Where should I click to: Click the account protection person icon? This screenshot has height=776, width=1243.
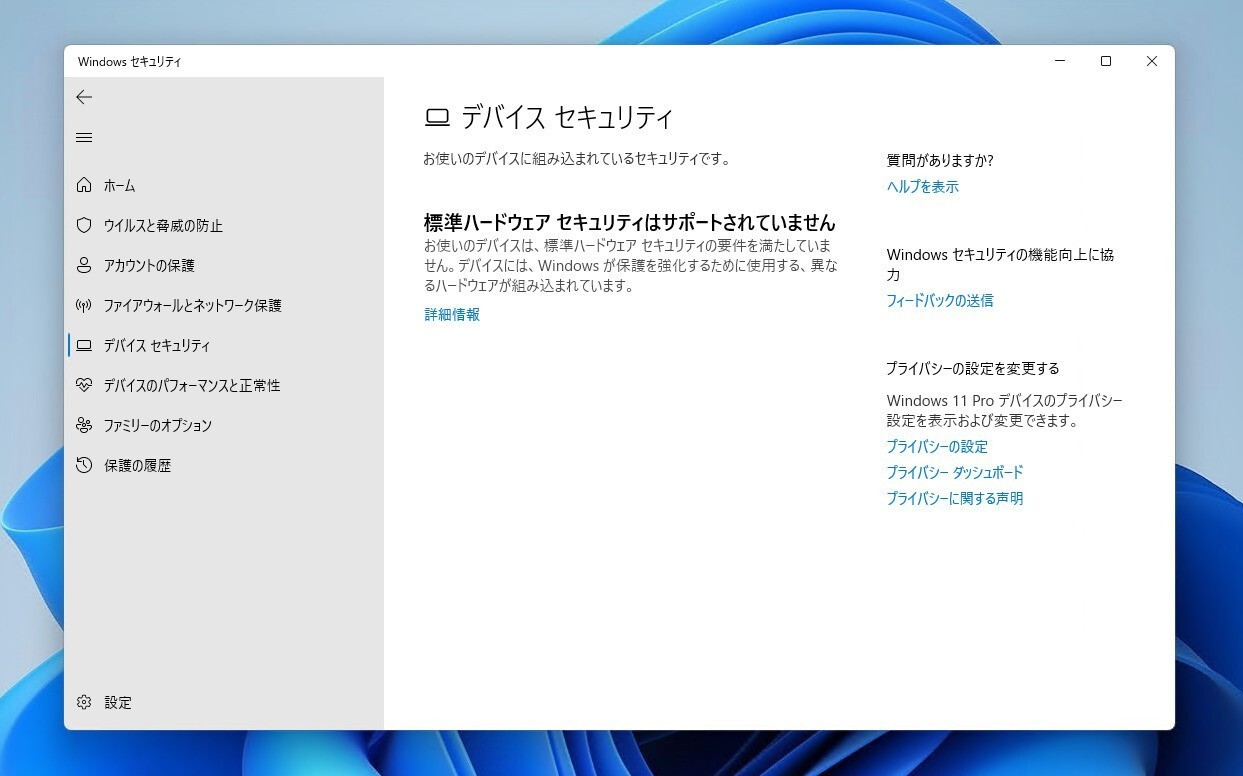pyautogui.click(x=84, y=265)
